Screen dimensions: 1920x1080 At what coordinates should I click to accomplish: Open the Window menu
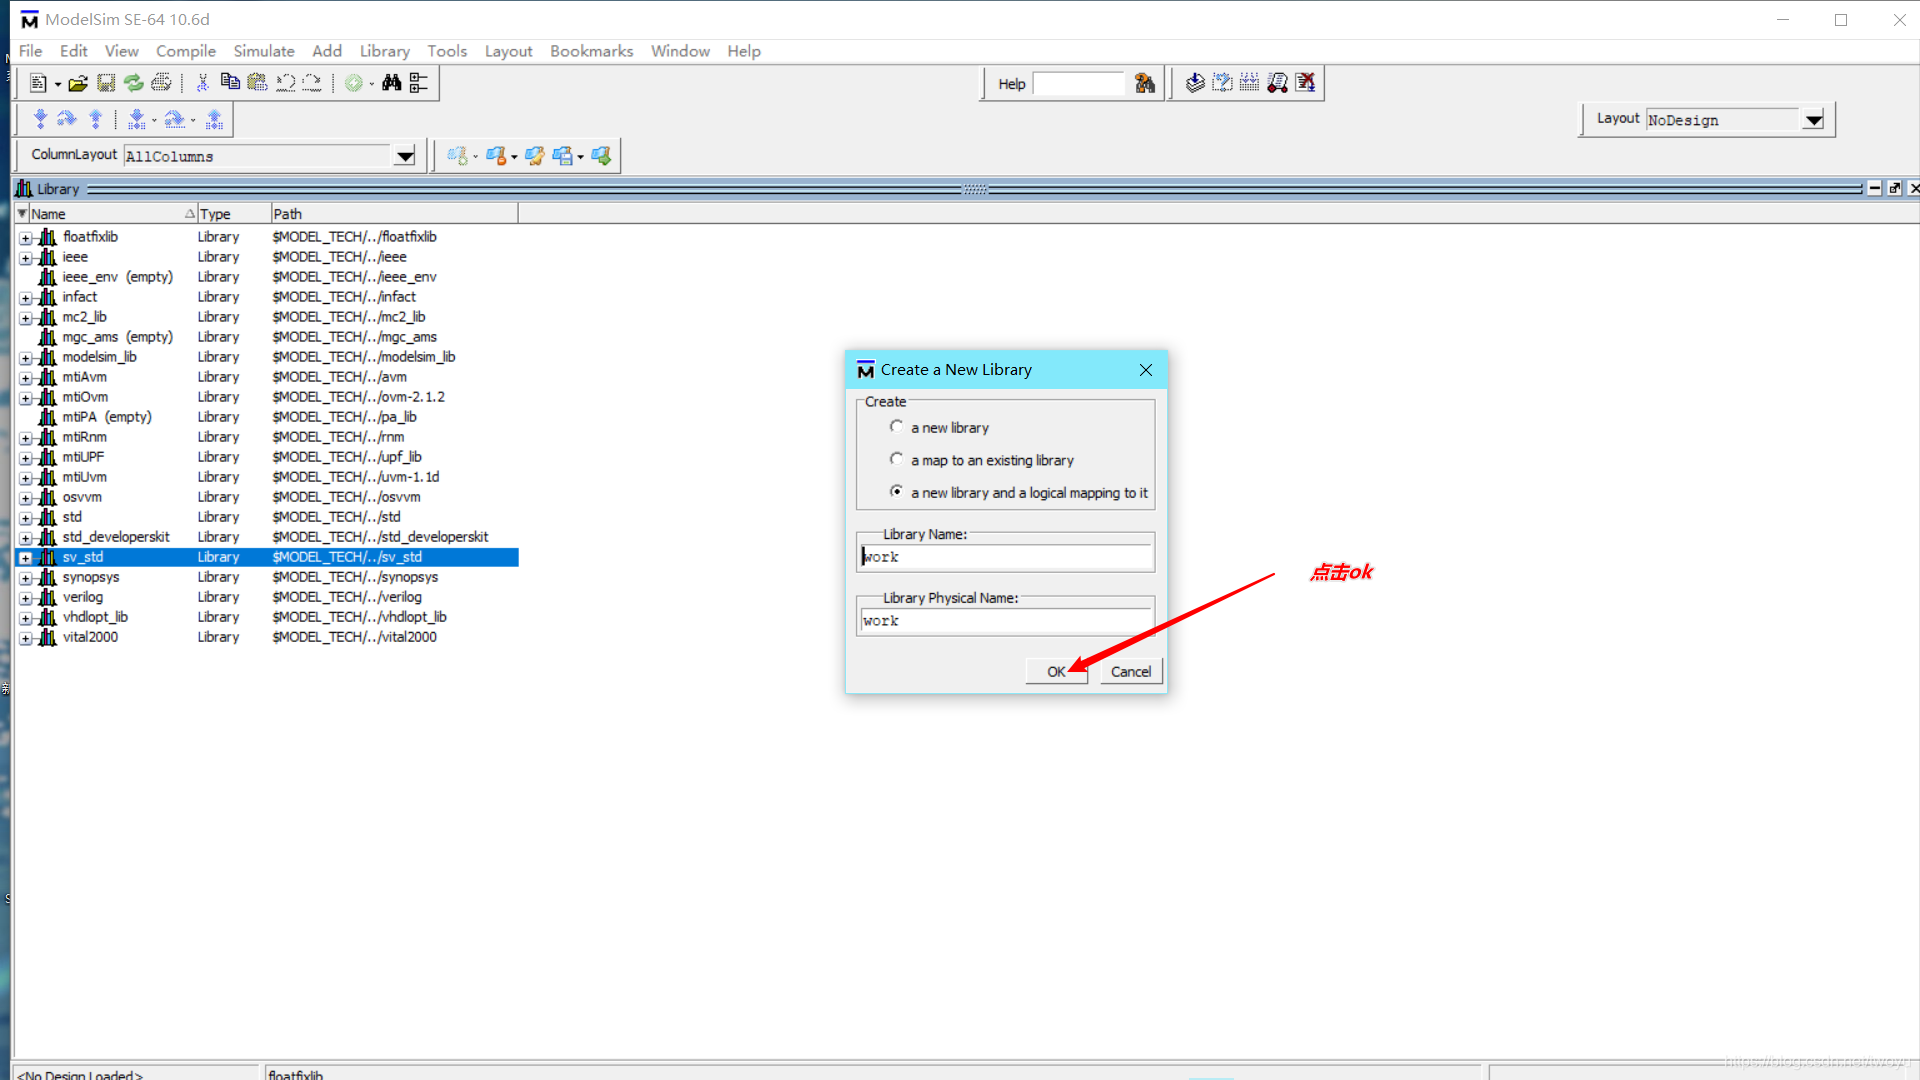(x=680, y=51)
